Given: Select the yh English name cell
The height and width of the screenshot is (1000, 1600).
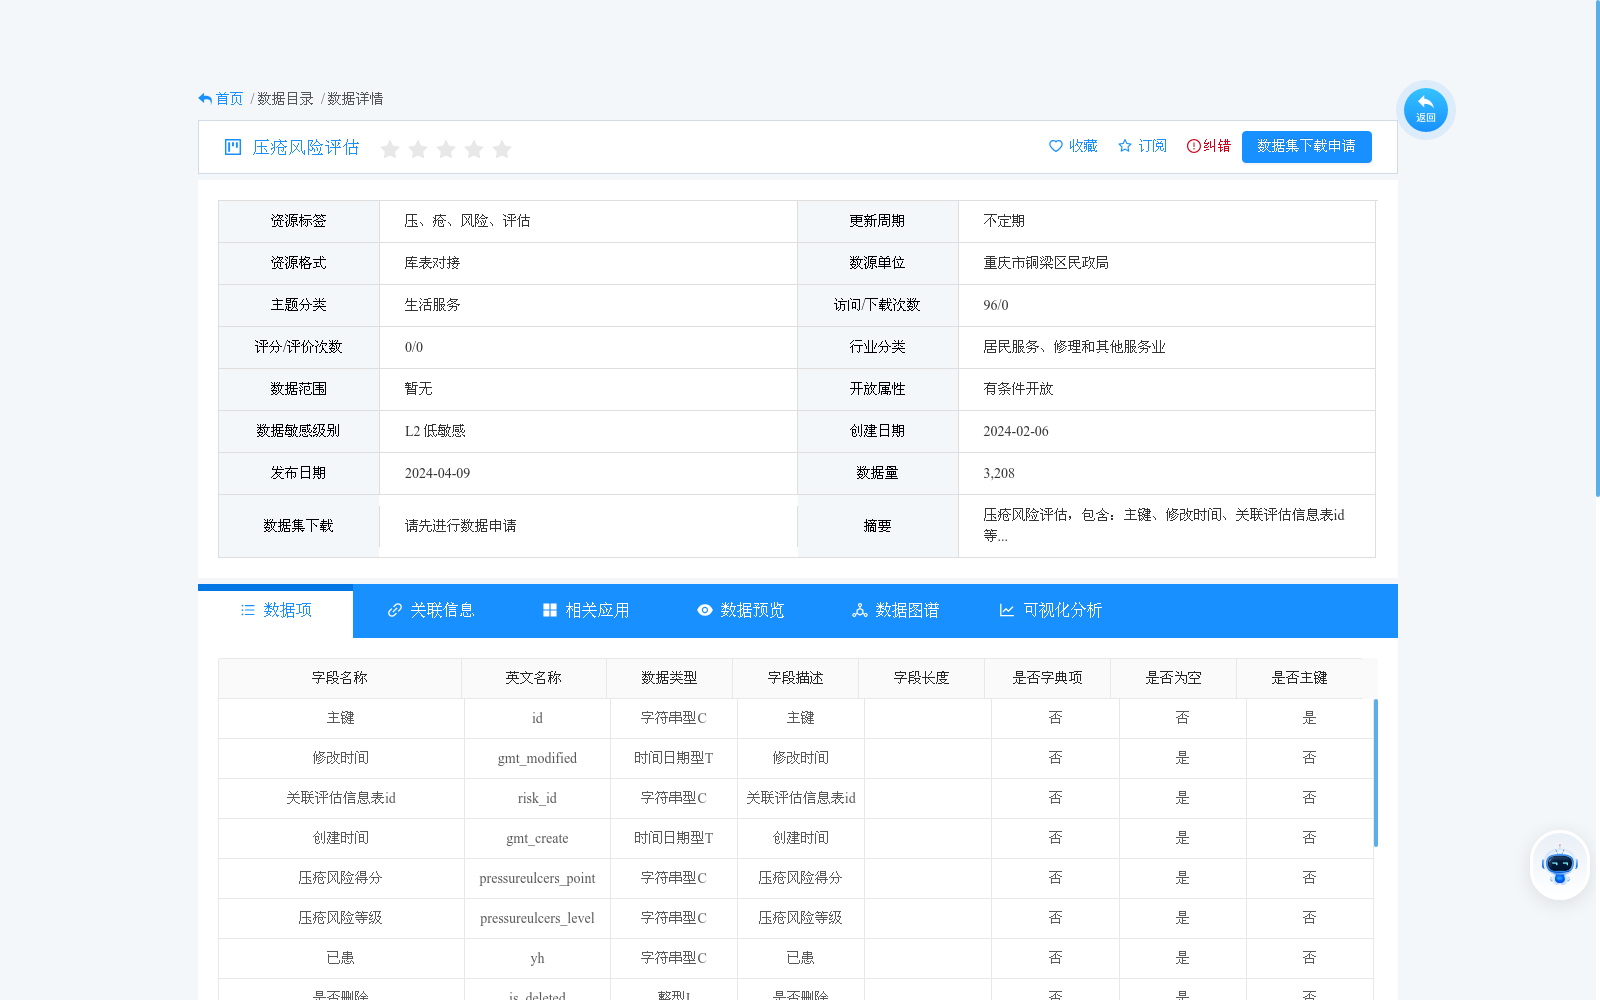Looking at the screenshot, I should tap(537, 958).
